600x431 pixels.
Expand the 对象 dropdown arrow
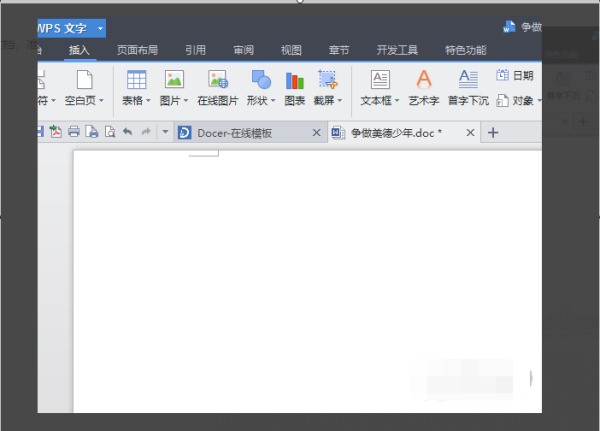pyautogui.click(x=539, y=101)
